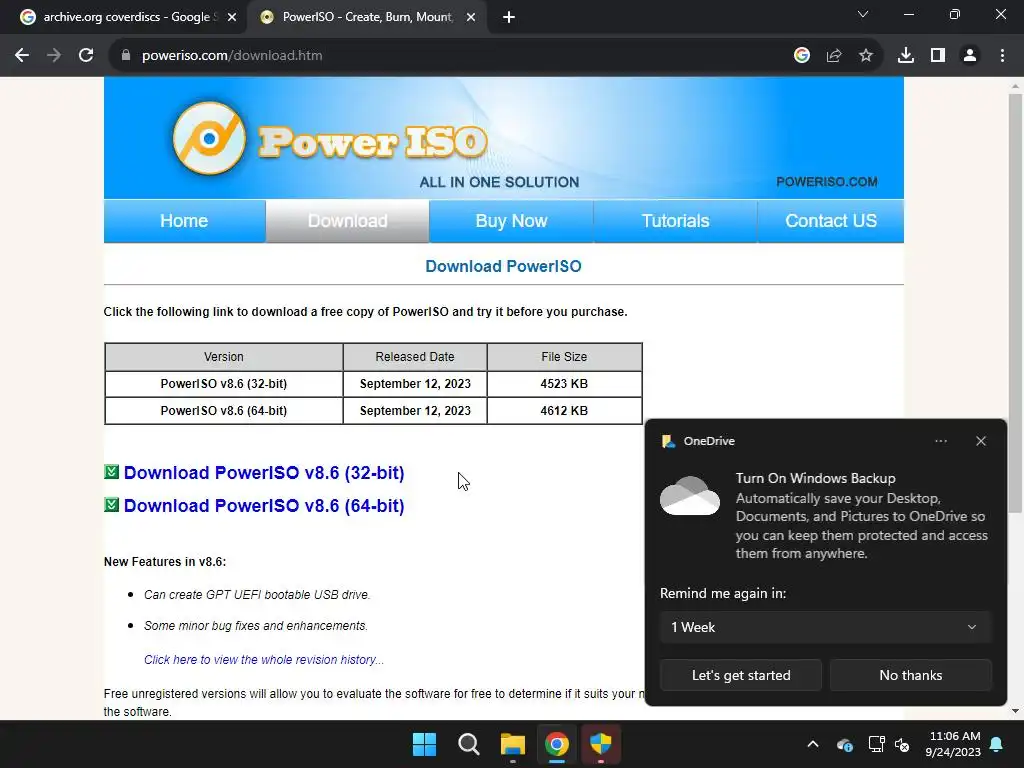The image size is (1024, 768).
Task: Select the PowerISO browser tab
Action: point(367,17)
